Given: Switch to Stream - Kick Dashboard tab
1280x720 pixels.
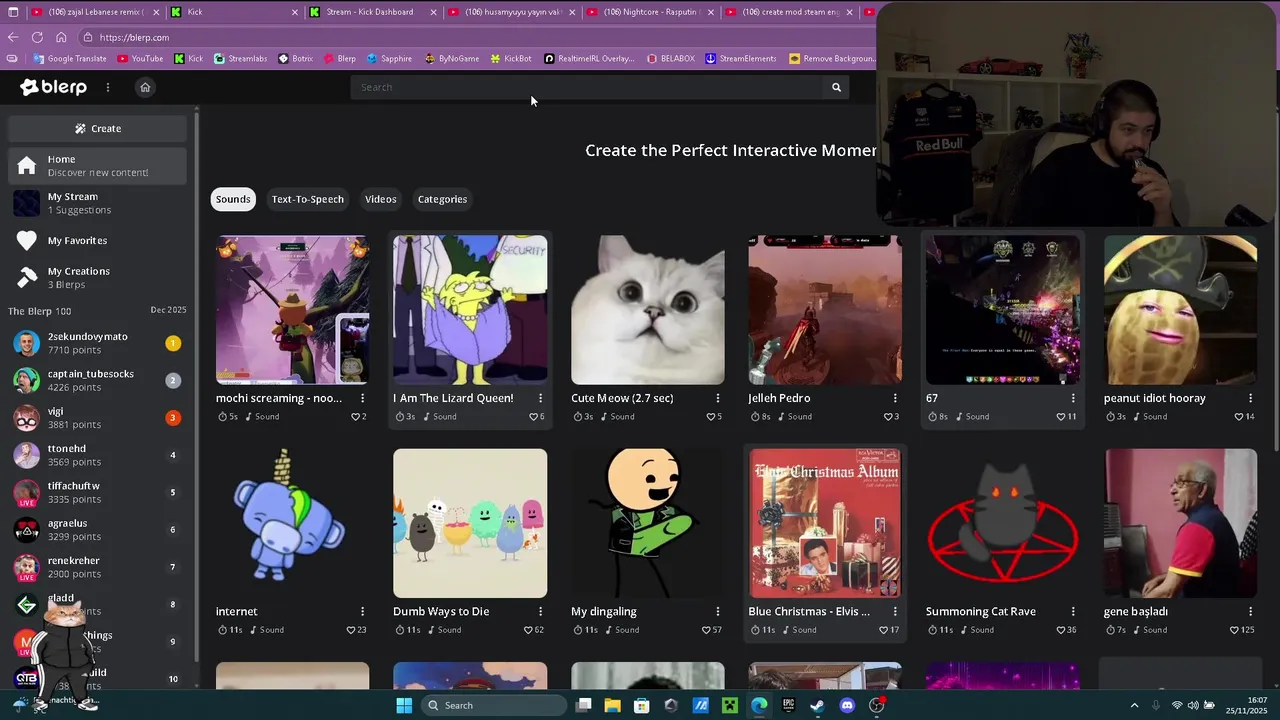Looking at the screenshot, I should click(x=370, y=12).
